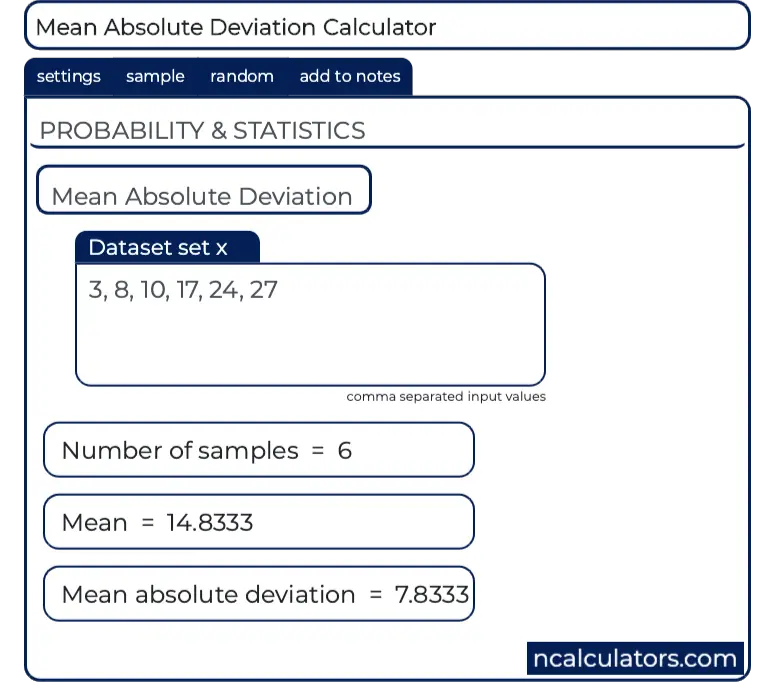Click the deviation value 7.8333
The image size is (770, 682).
coord(431,595)
